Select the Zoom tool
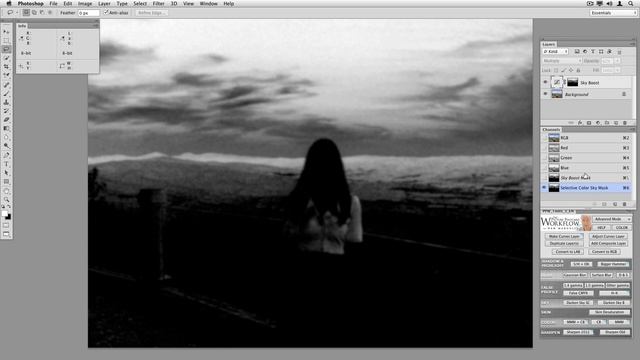Viewport: 640px width, 360px height. [6, 199]
